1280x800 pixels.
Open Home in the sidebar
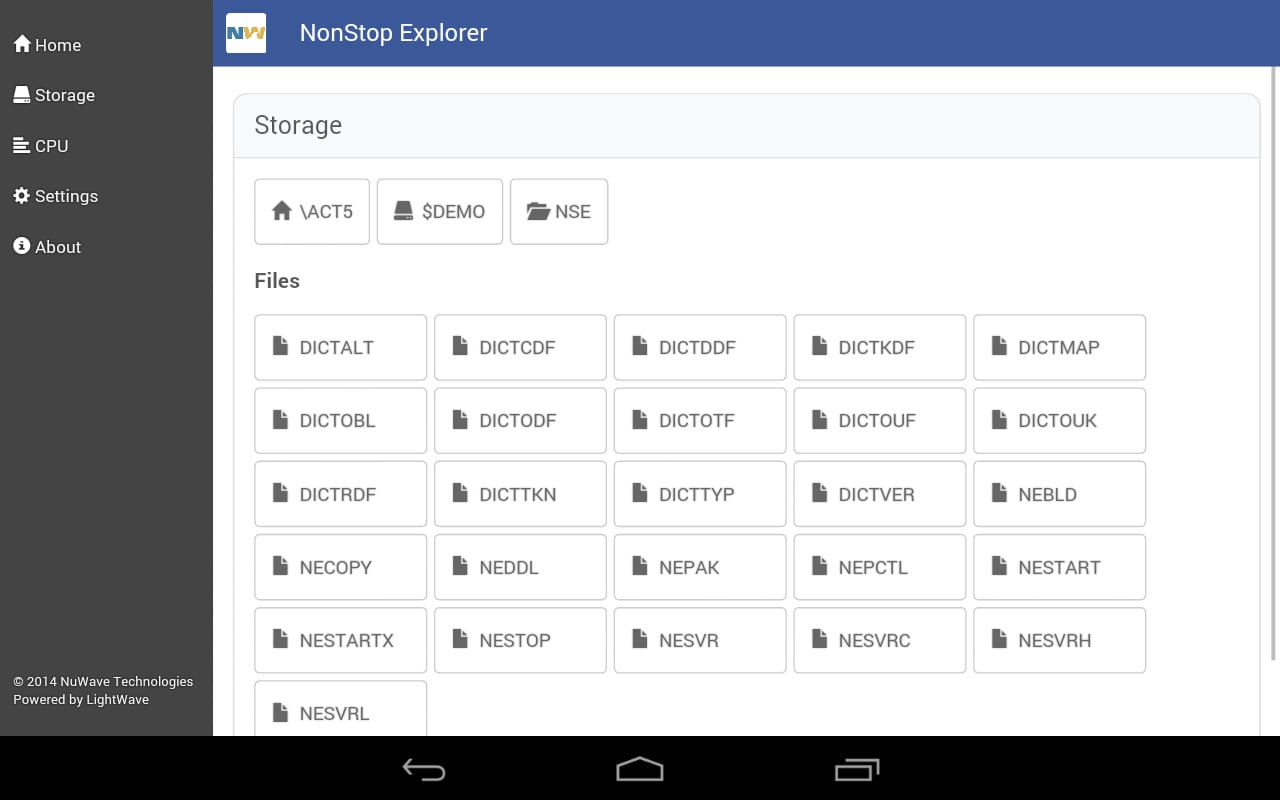[x=47, y=45]
